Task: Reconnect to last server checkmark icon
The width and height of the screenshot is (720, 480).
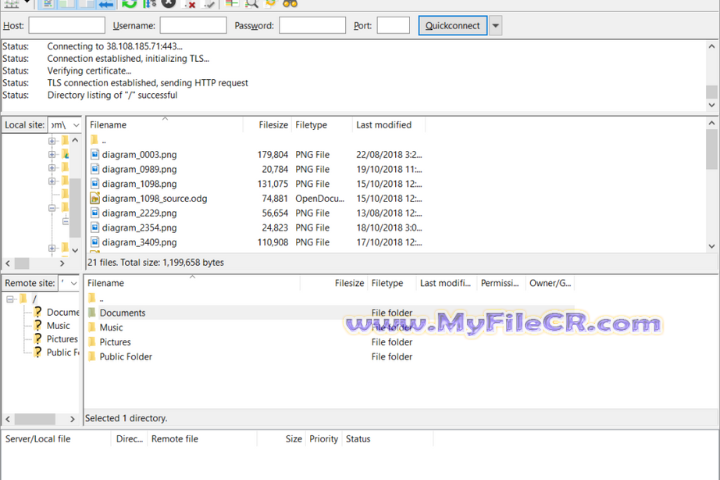Action: tap(209, 4)
